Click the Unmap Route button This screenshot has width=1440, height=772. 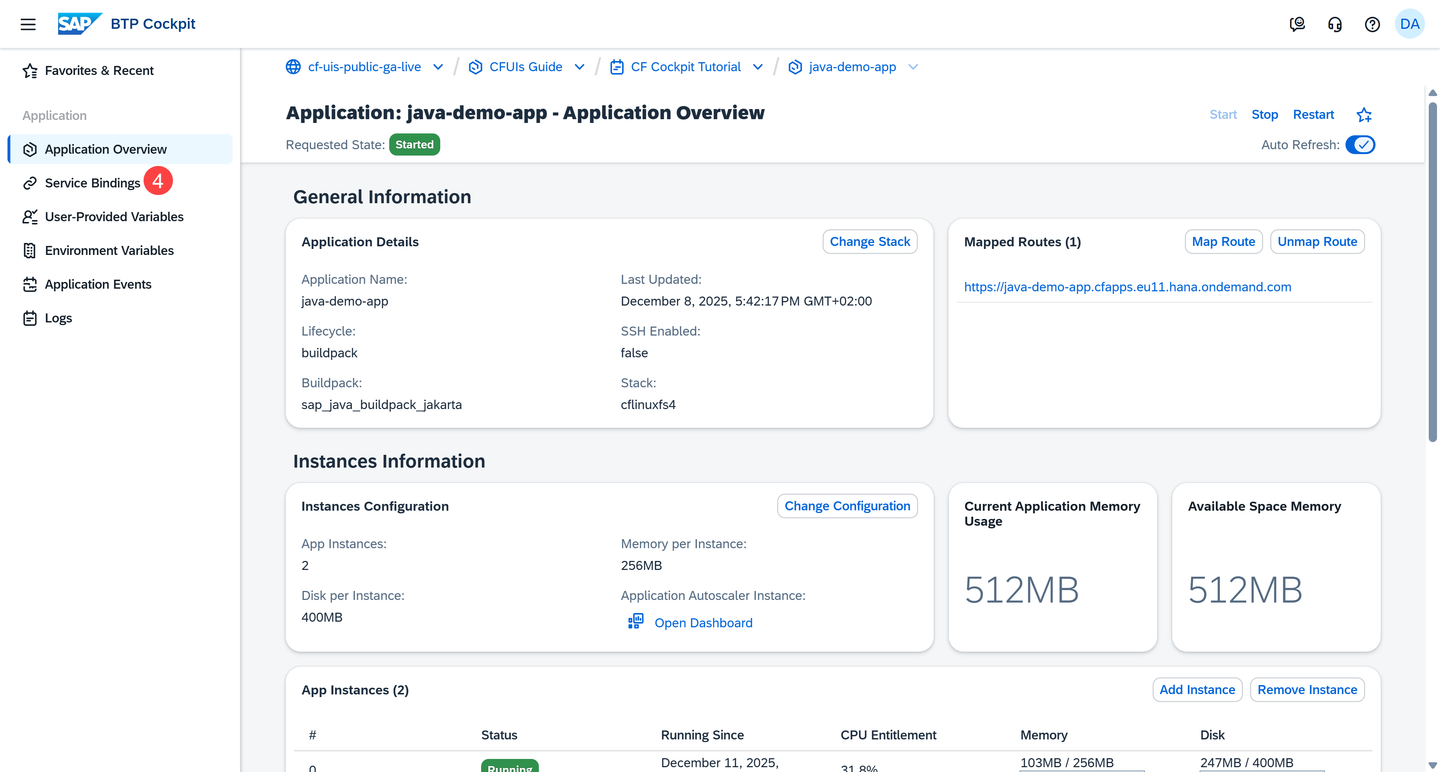(x=1318, y=242)
